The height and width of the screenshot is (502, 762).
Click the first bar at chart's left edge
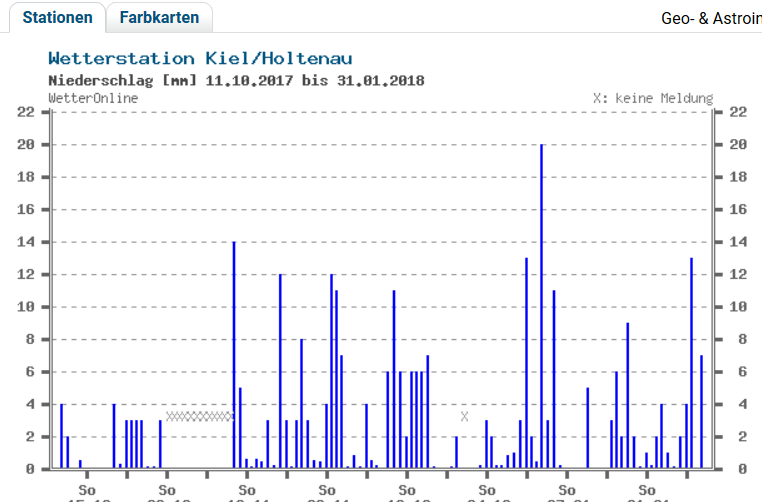[61, 436]
